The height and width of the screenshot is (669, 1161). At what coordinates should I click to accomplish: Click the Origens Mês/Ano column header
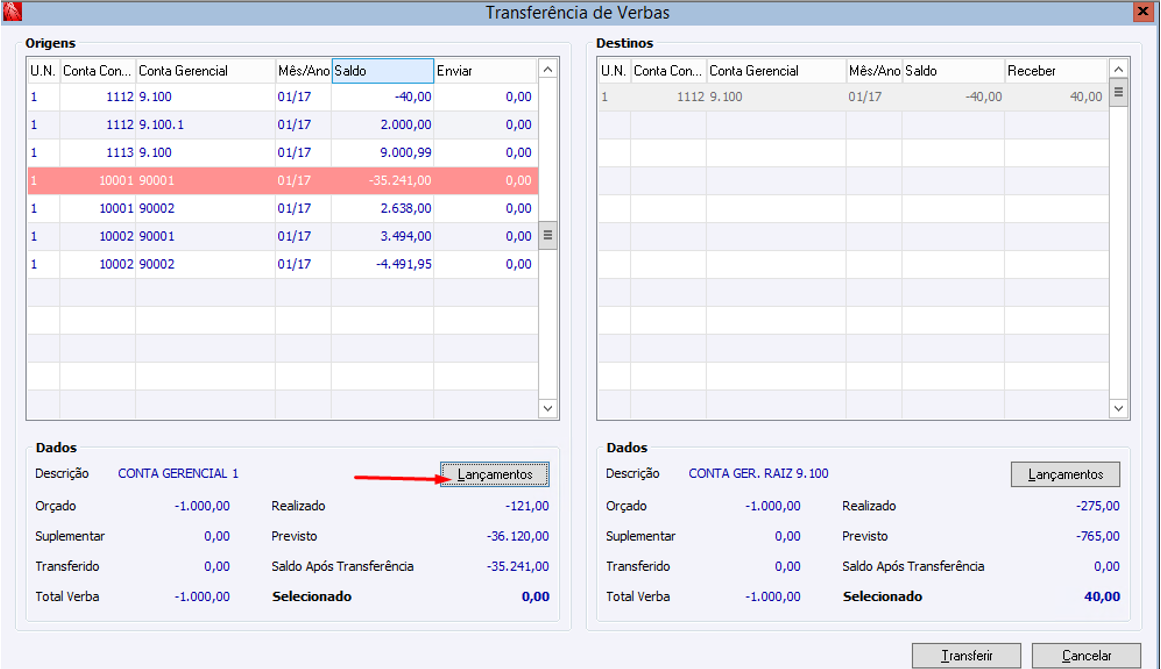(303, 71)
